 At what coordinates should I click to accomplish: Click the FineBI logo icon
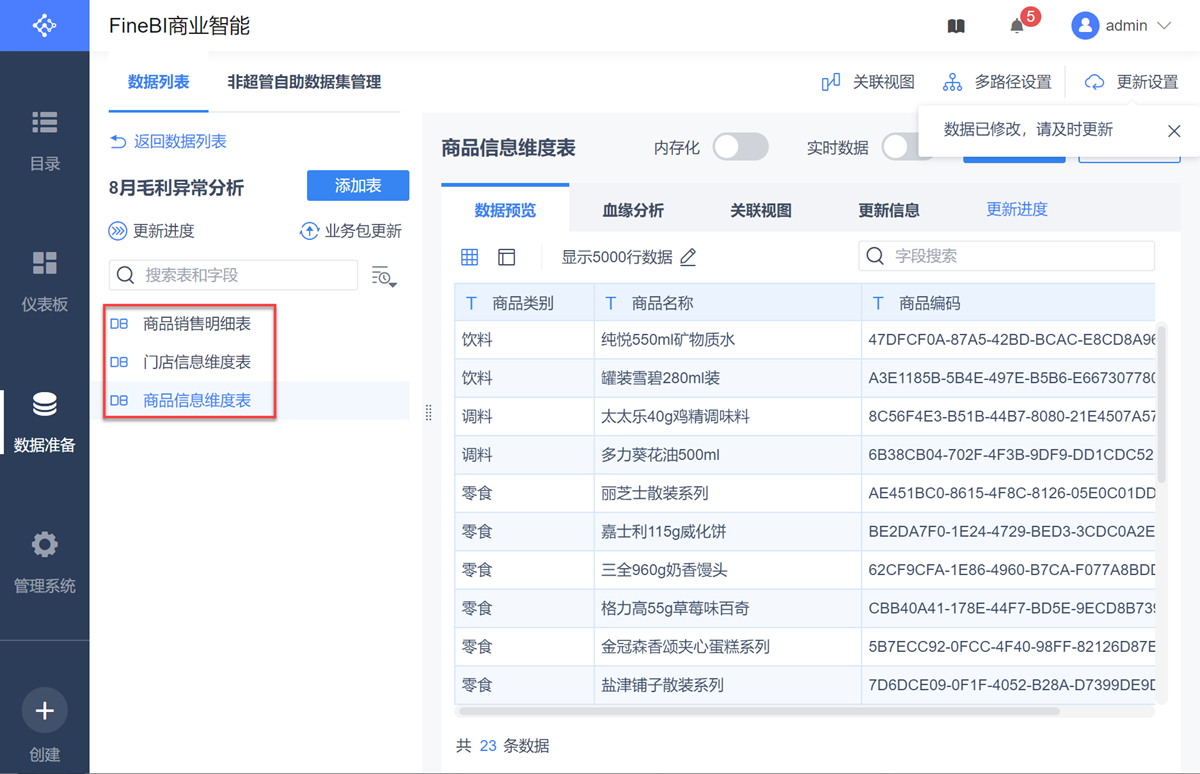pos(44,25)
